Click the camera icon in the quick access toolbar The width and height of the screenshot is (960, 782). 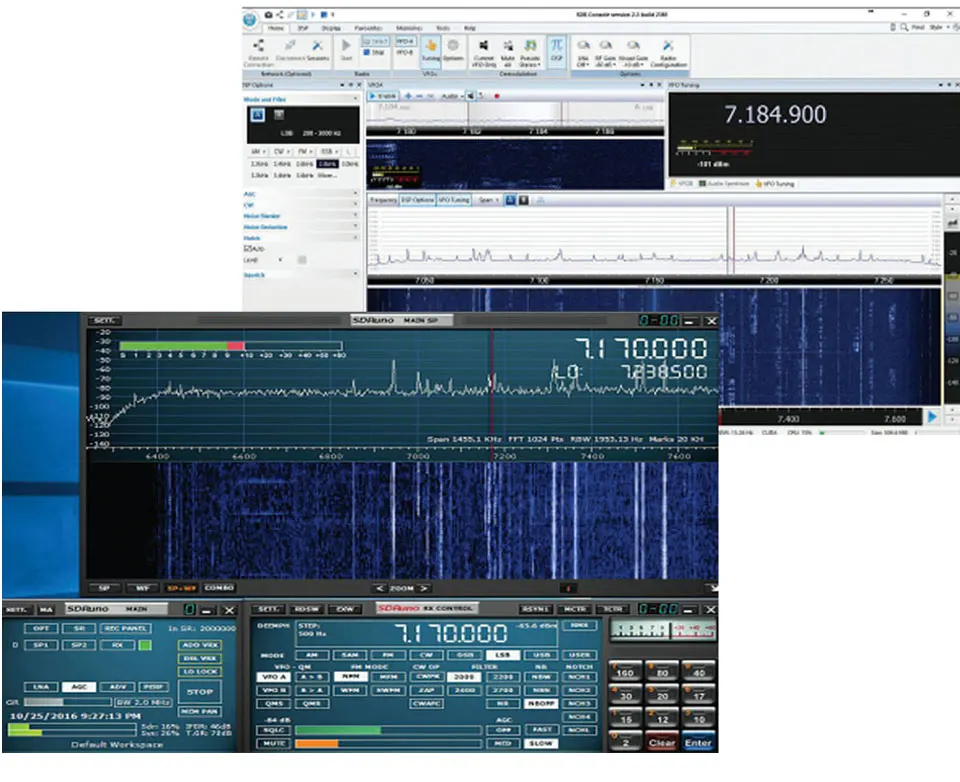[x=268, y=14]
